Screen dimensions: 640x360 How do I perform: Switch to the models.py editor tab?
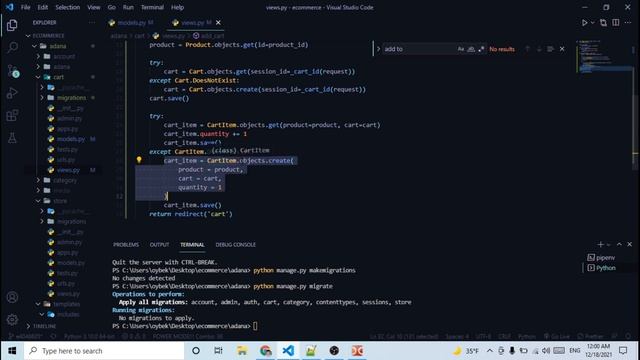(131, 23)
